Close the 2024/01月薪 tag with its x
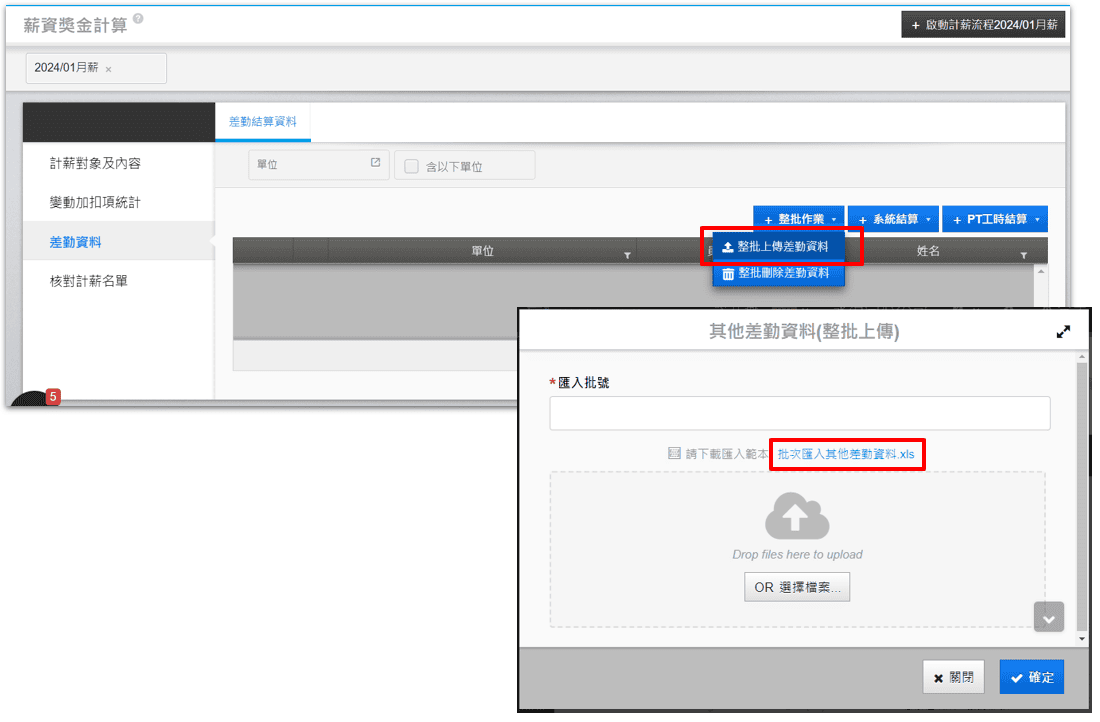The height and width of the screenshot is (722, 1100). (108, 69)
